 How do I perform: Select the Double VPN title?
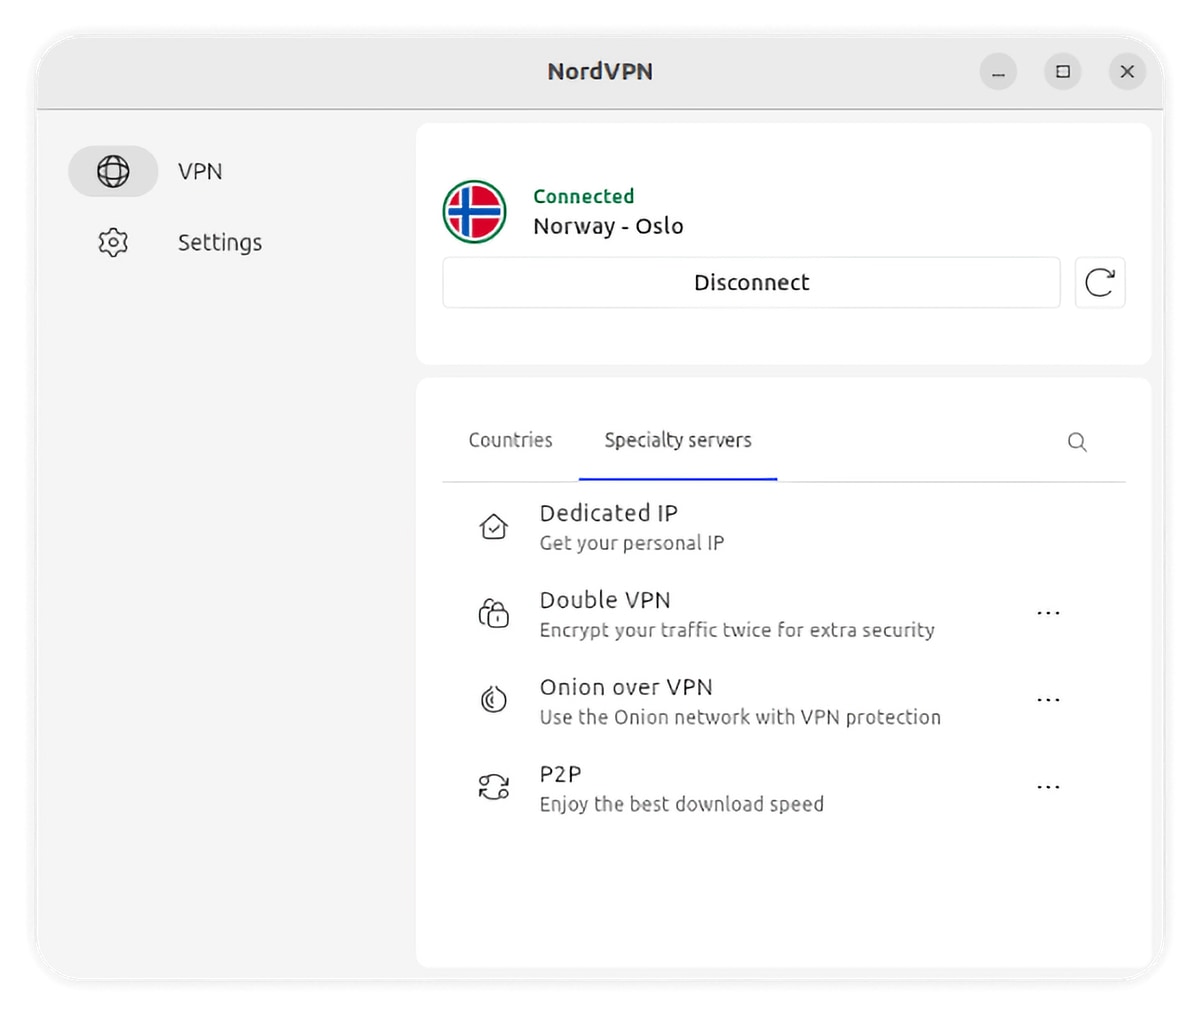(x=605, y=600)
